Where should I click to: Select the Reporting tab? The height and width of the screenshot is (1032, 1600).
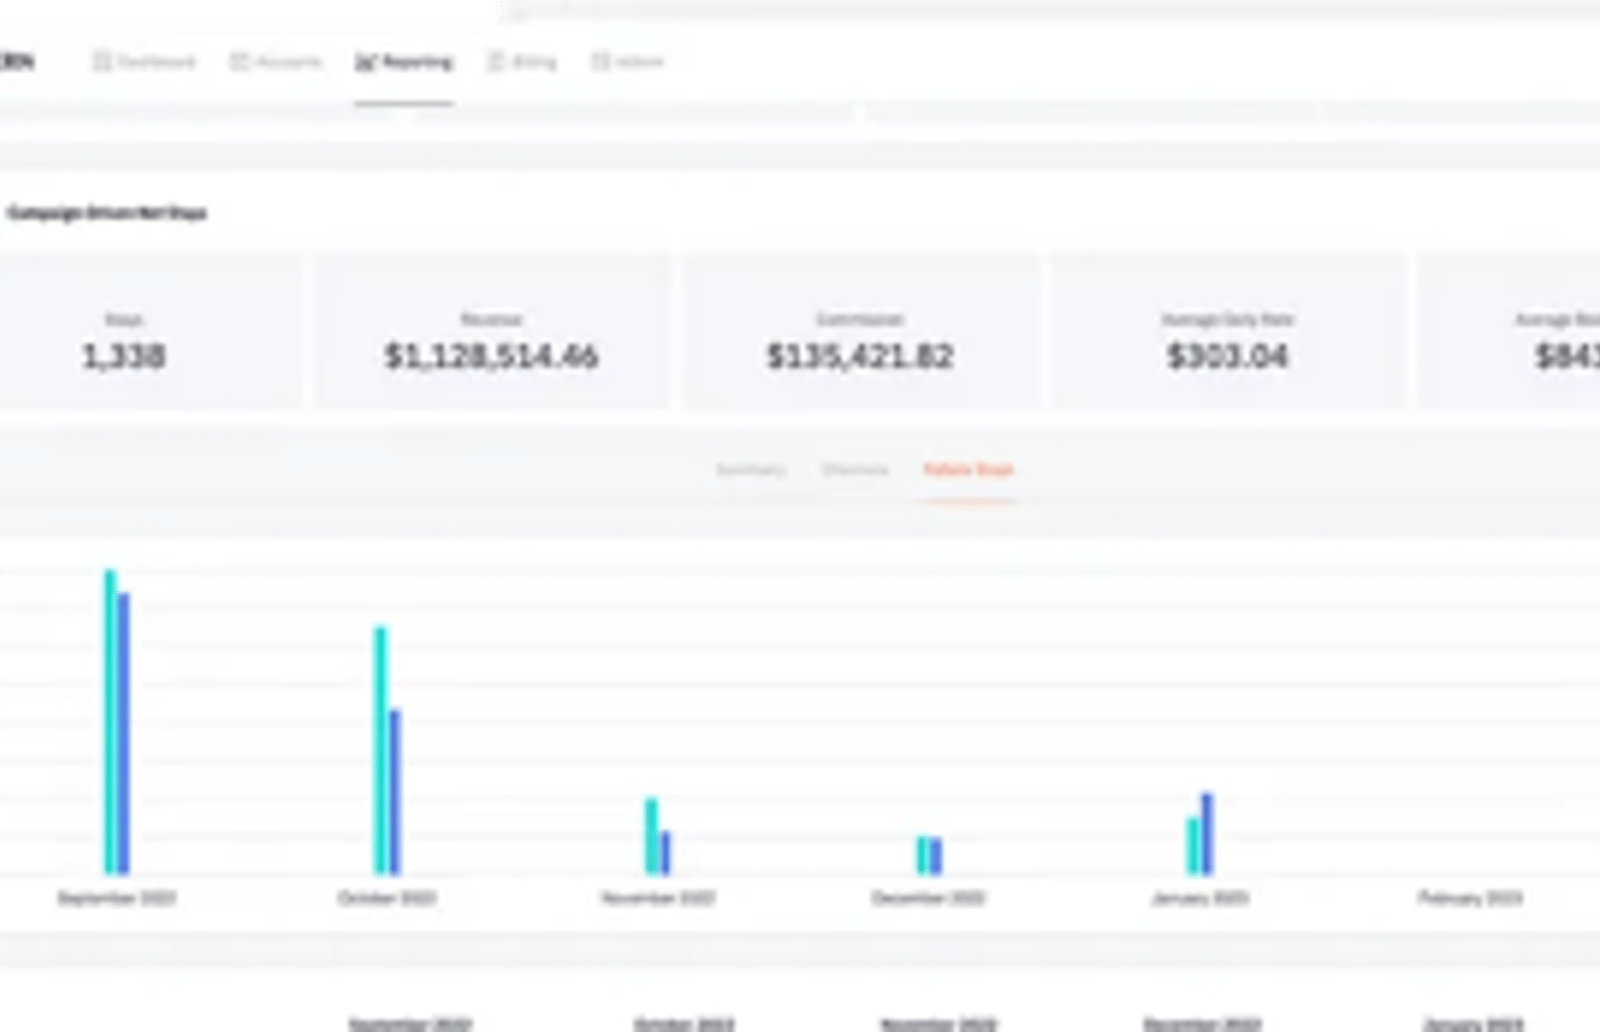pyautogui.click(x=404, y=62)
